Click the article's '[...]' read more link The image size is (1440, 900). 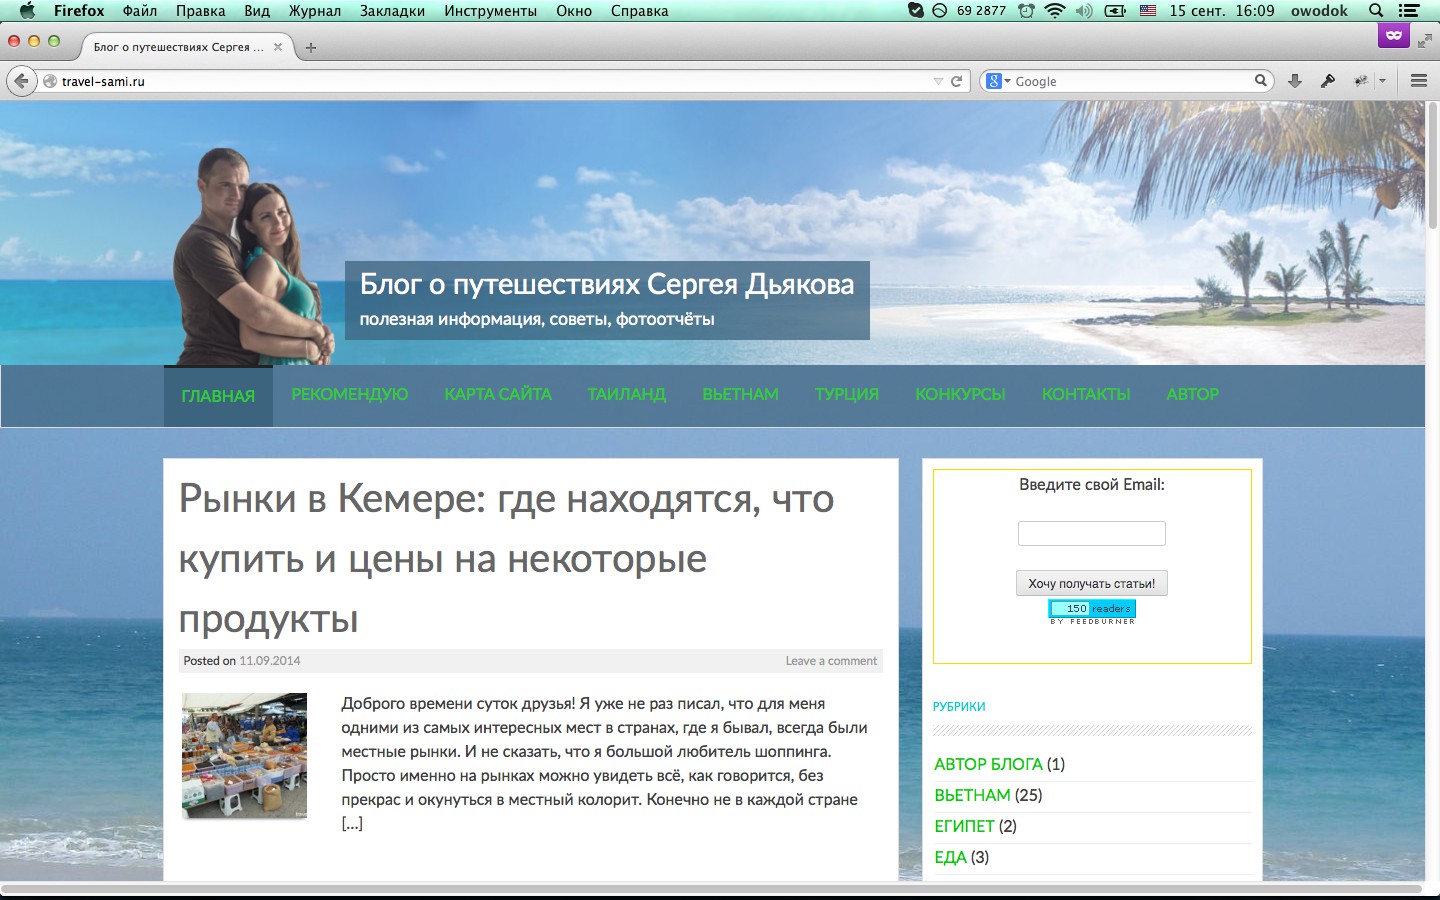pos(352,823)
